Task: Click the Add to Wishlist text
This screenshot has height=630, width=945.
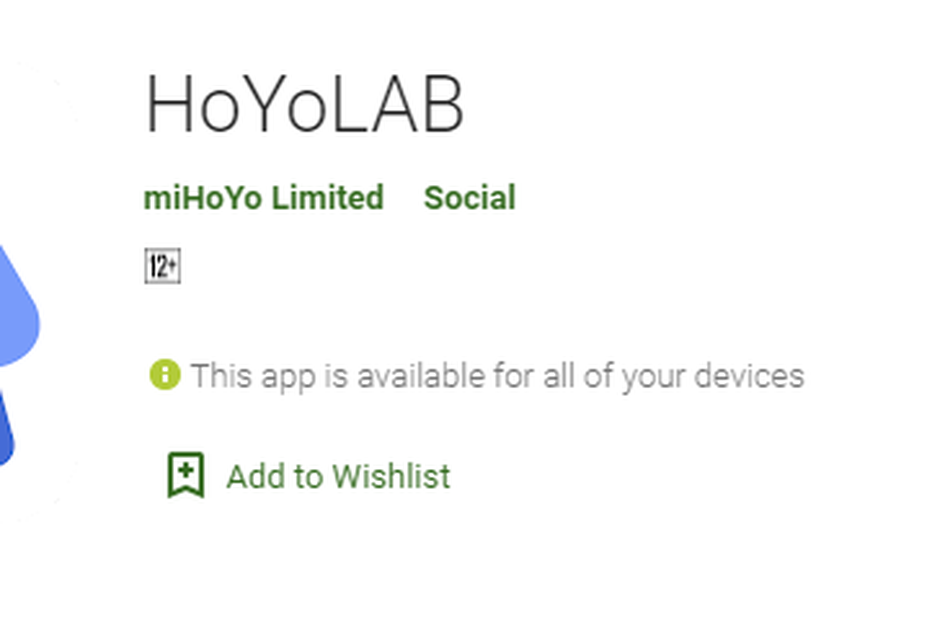Action: (338, 476)
